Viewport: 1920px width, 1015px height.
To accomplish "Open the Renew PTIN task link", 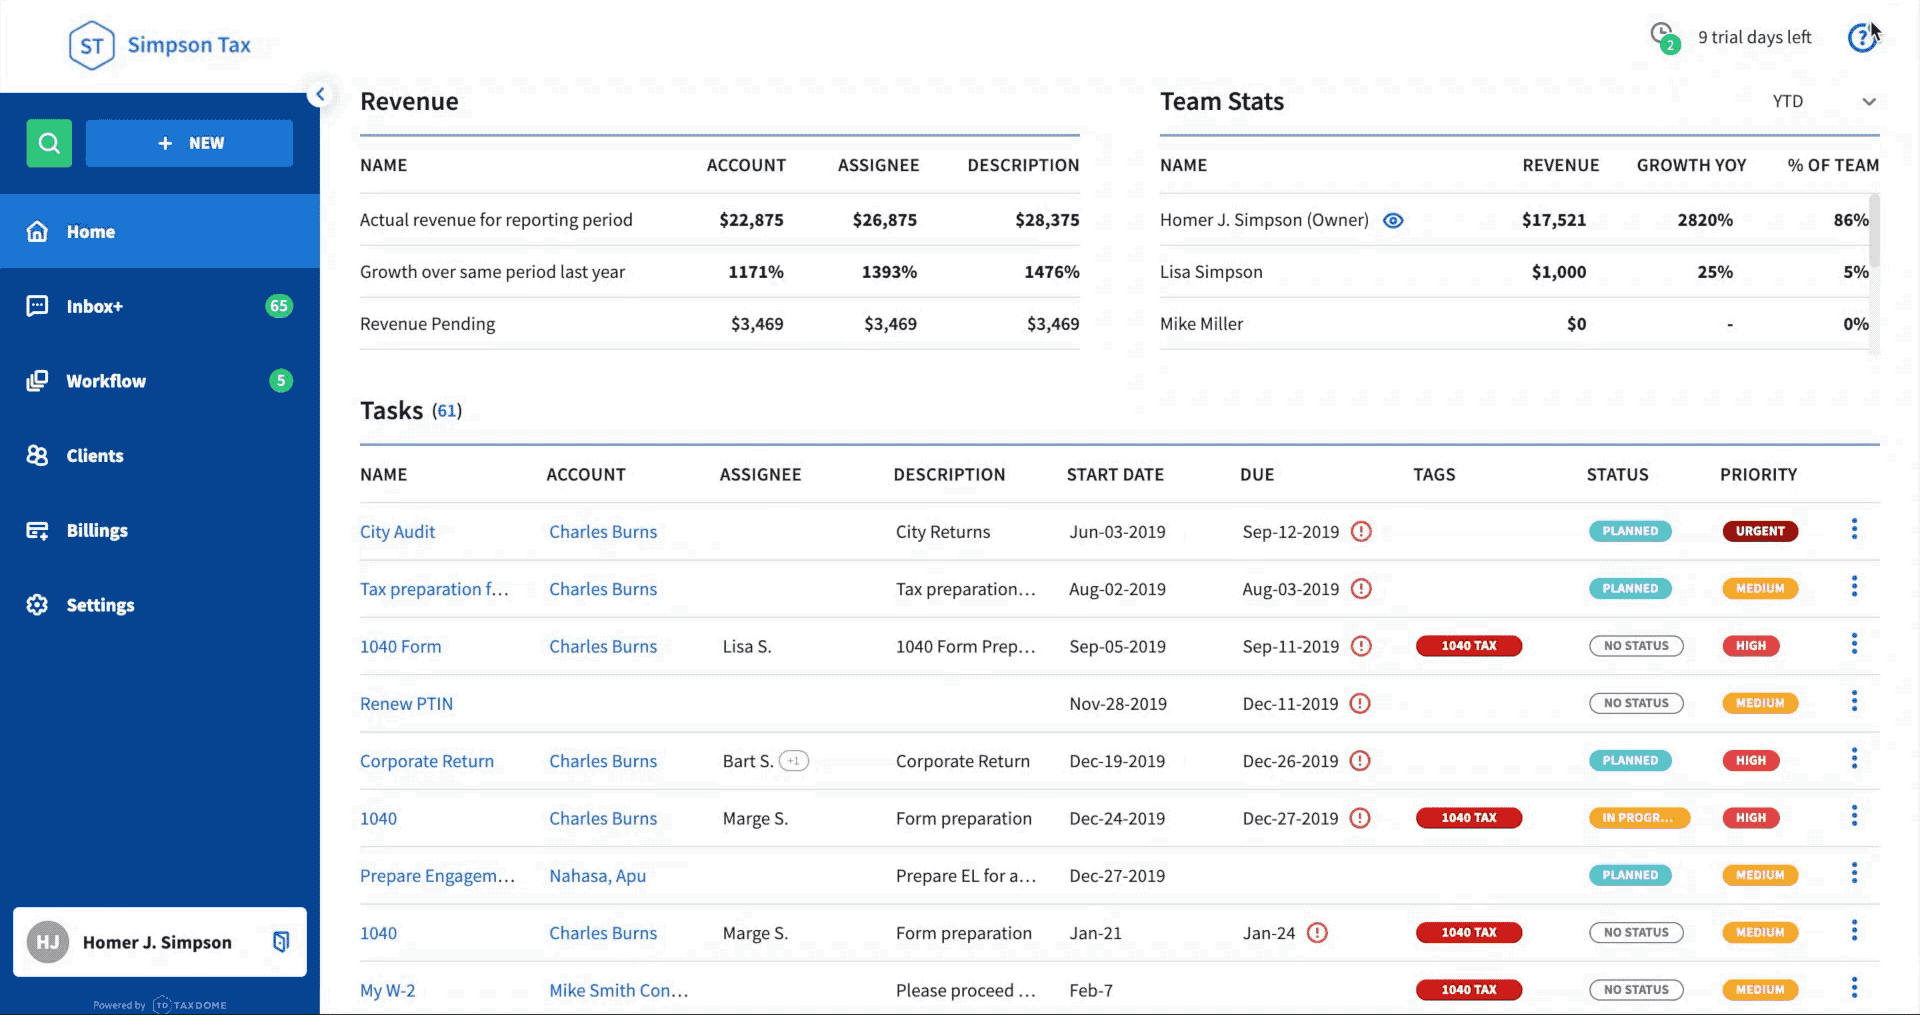I will coord(406,704).
